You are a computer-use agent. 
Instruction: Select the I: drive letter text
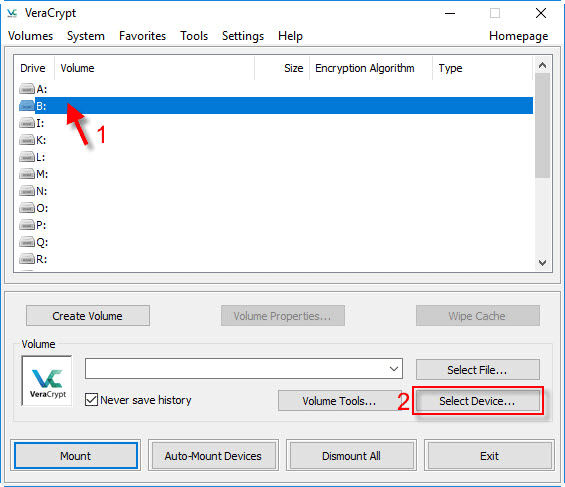[40, 123]
